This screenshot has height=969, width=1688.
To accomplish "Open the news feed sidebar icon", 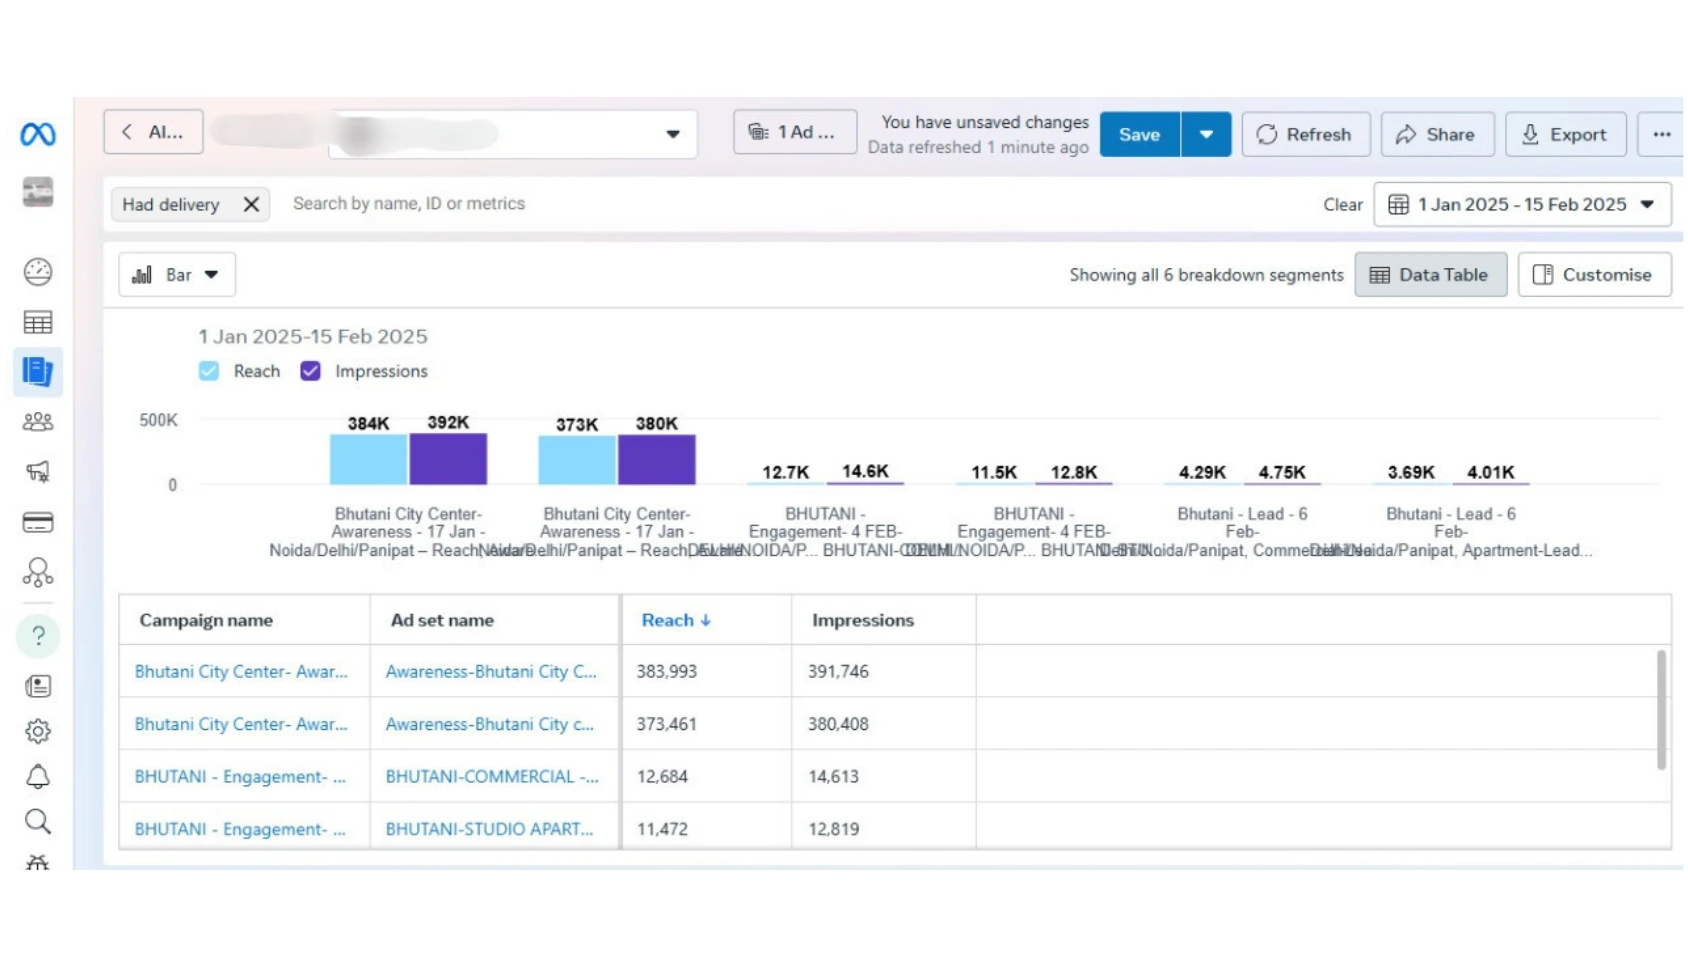I will point(38,686).
